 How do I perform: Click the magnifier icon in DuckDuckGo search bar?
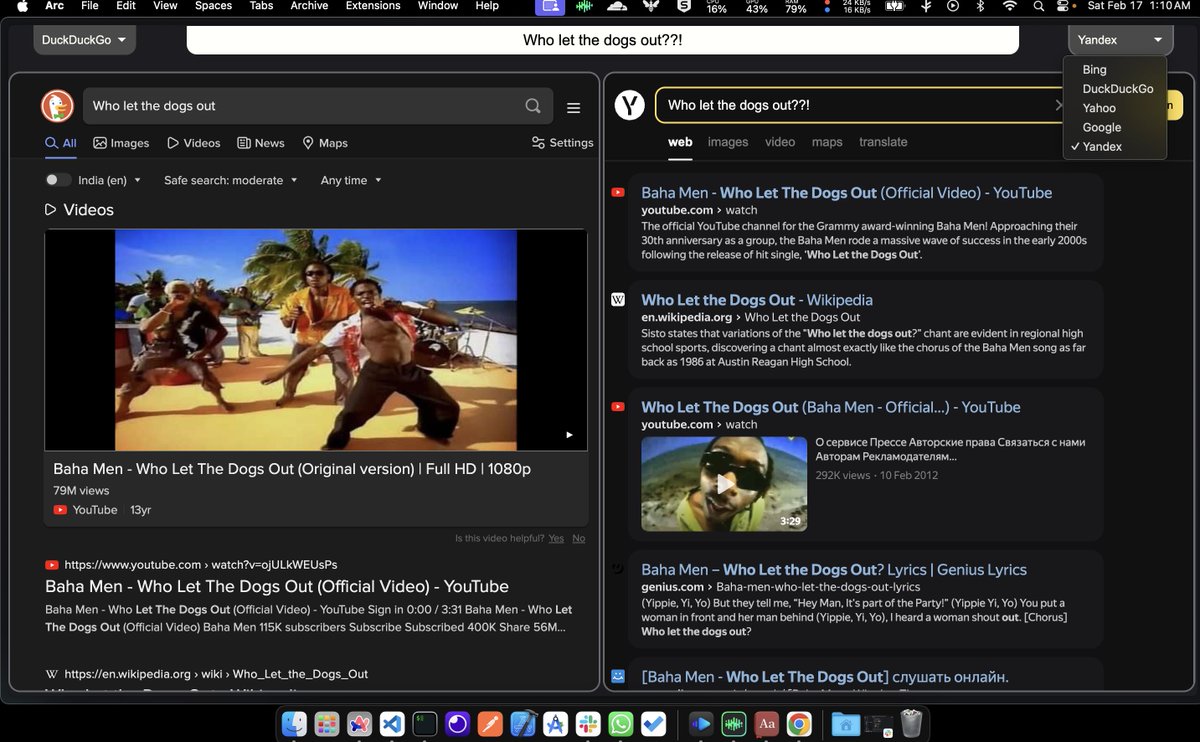533,105
